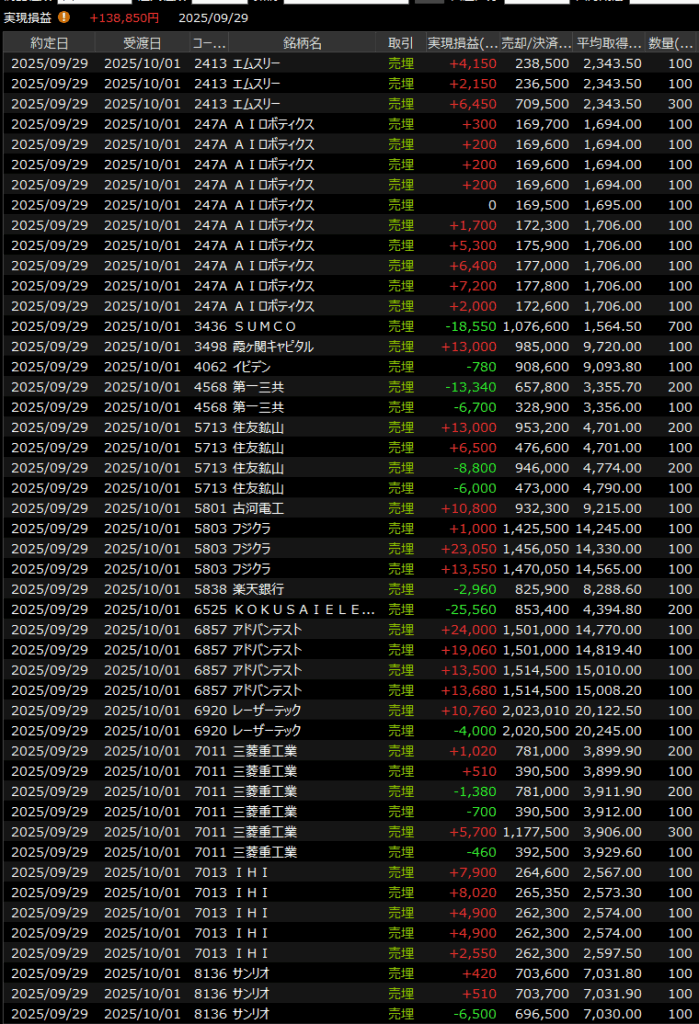
Task: Click the 取引 column header
Action: point(400,43)
